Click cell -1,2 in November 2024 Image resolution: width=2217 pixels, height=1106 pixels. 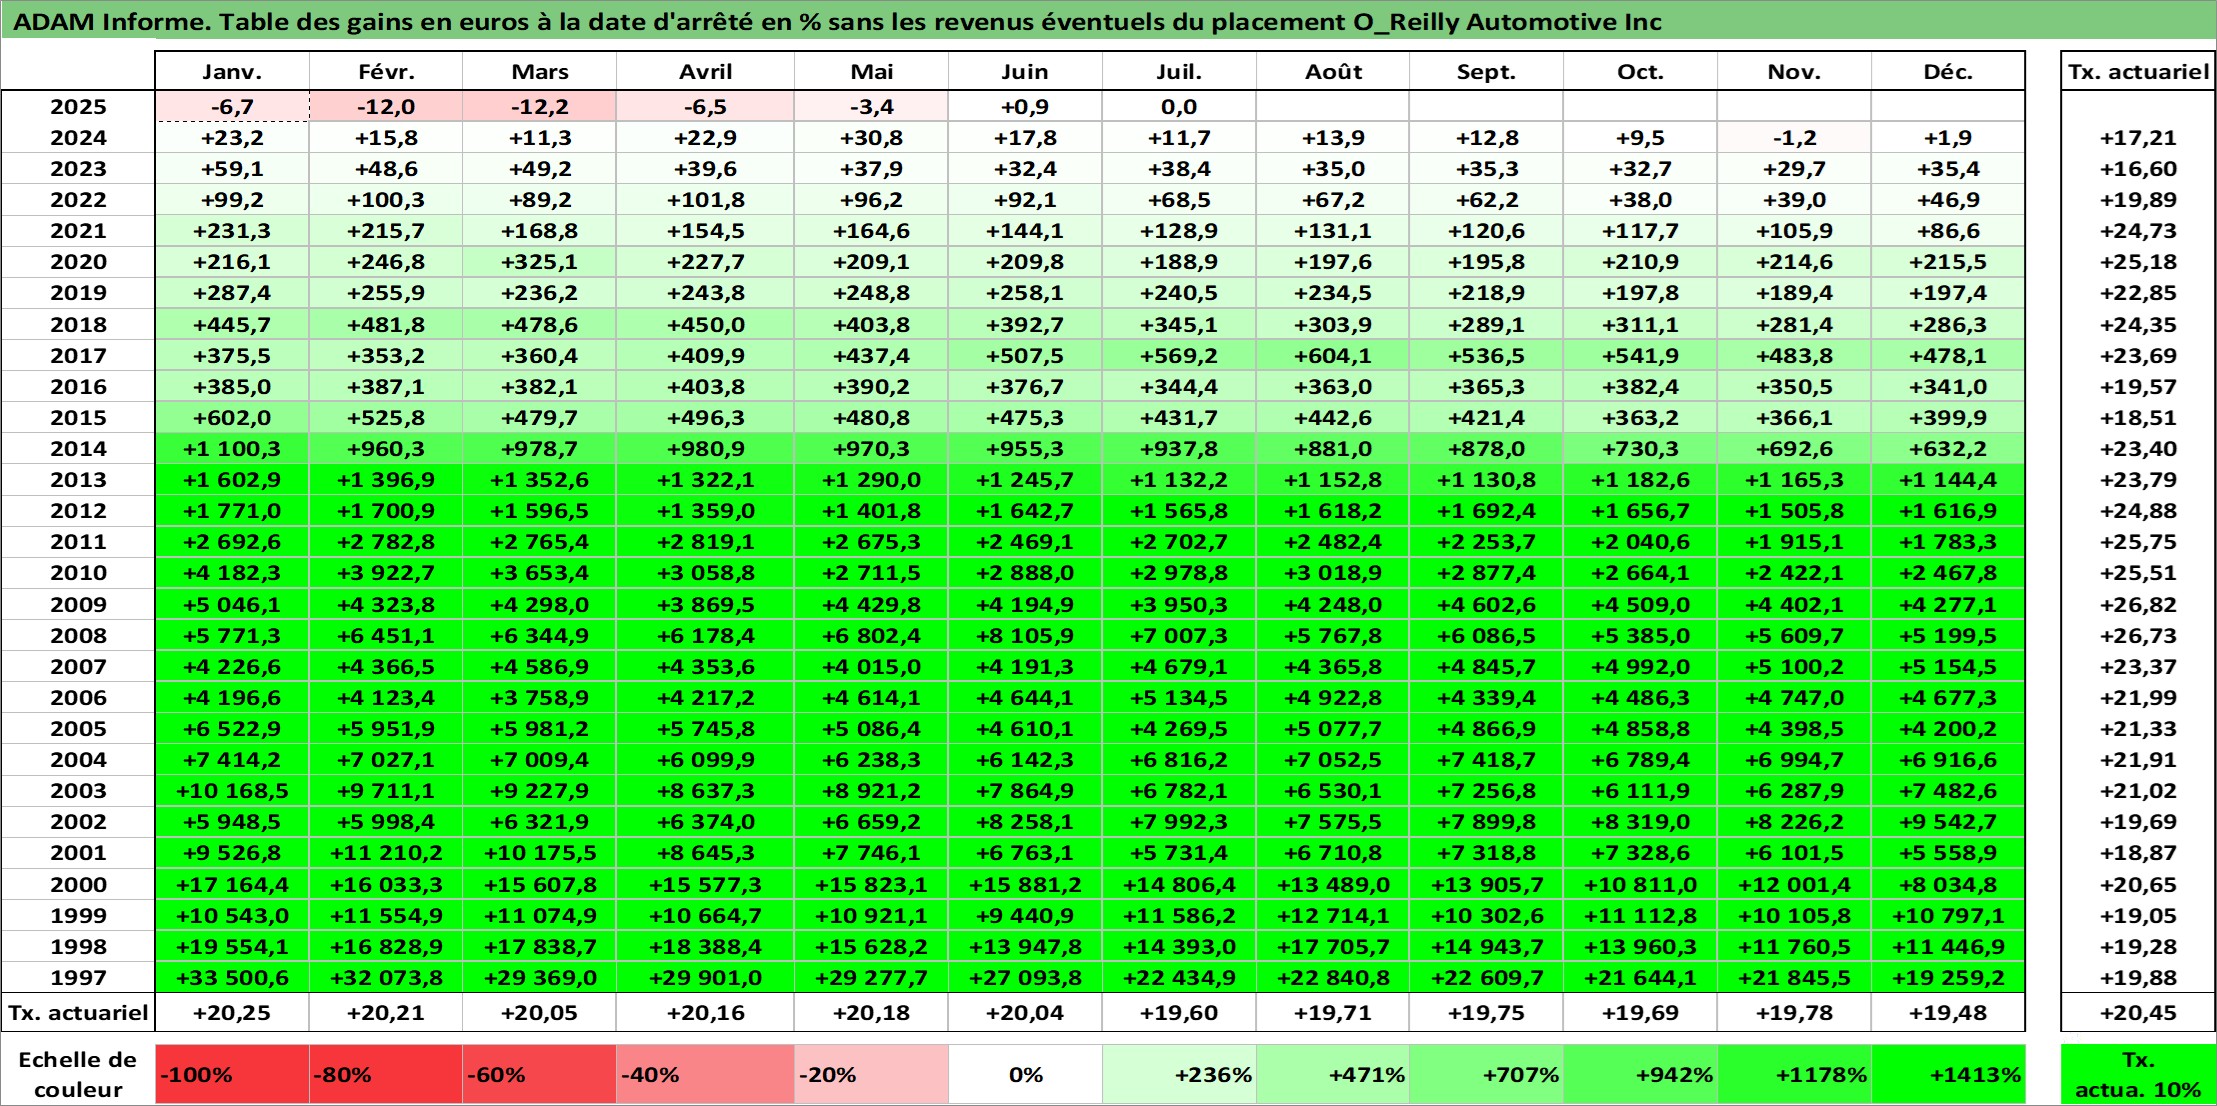tap(1794, 138)
